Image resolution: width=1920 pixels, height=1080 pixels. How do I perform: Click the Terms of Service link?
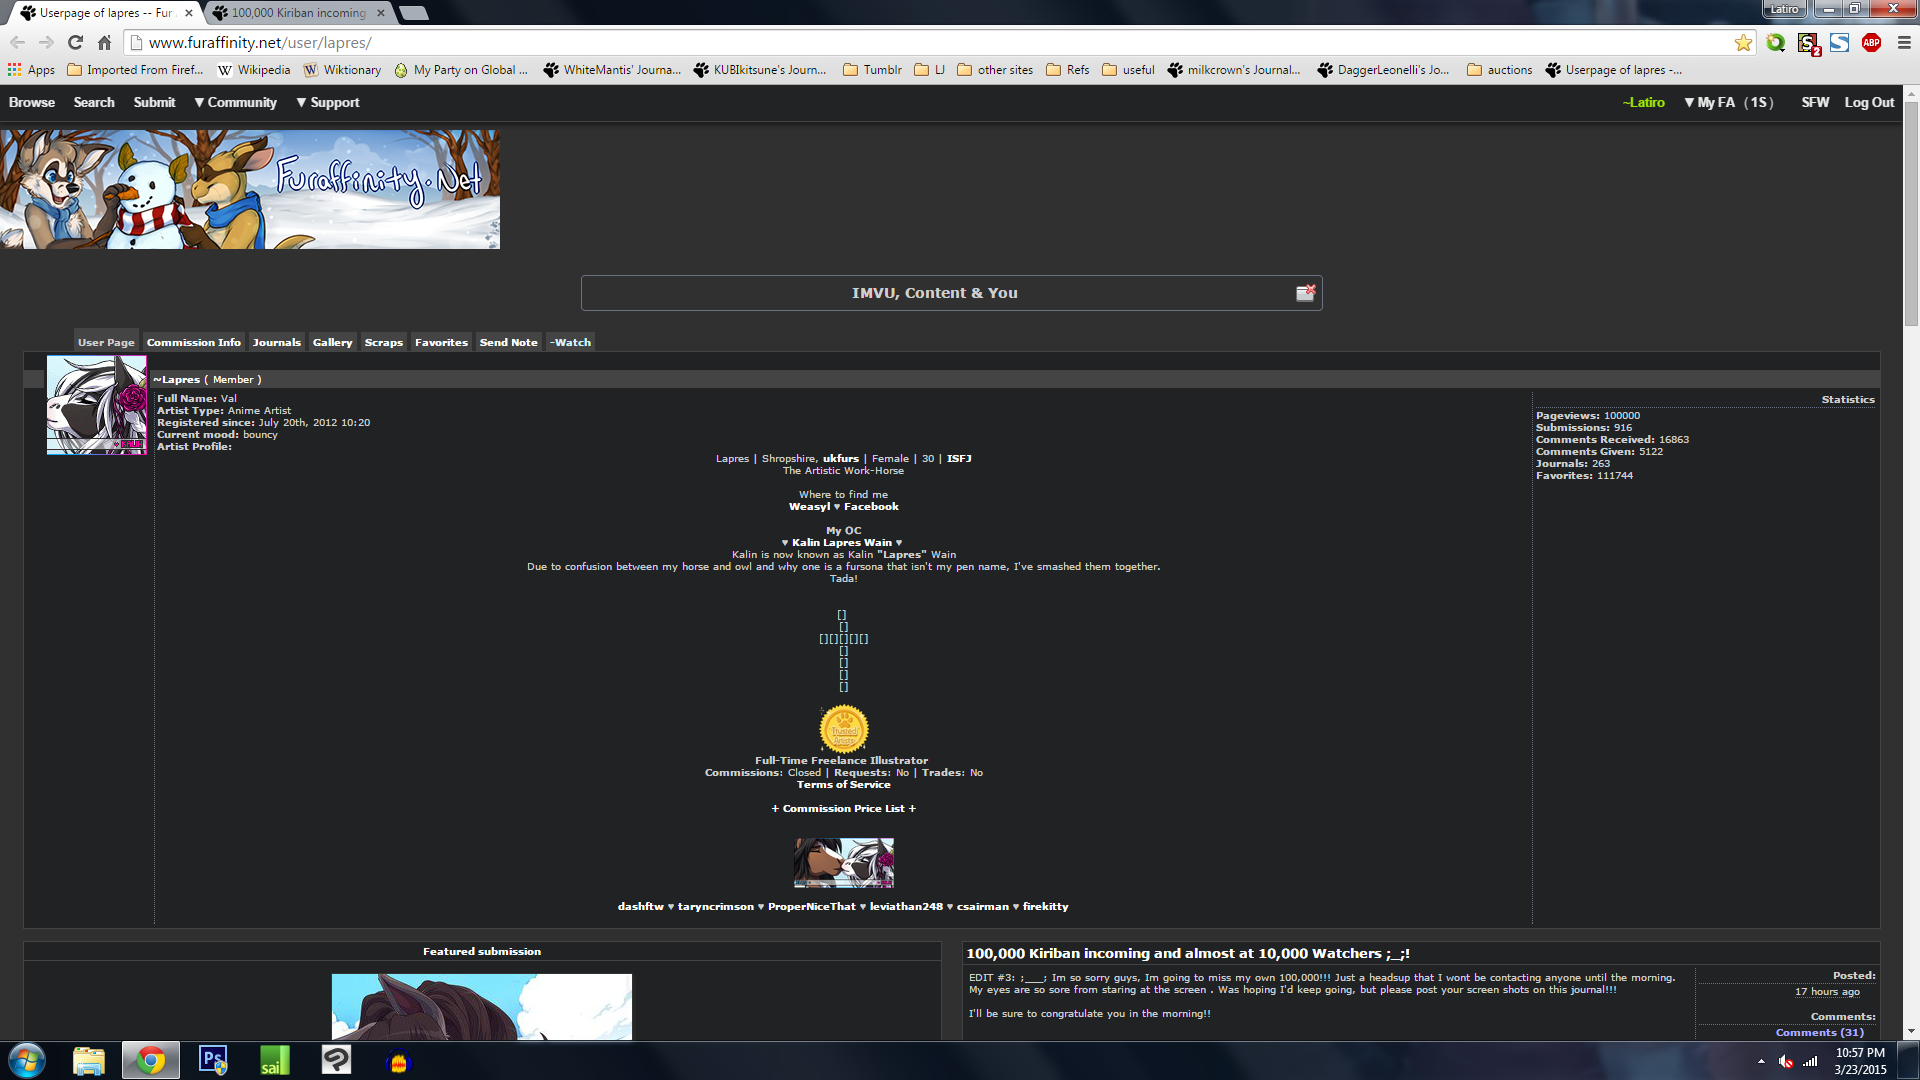click(843, 784)
